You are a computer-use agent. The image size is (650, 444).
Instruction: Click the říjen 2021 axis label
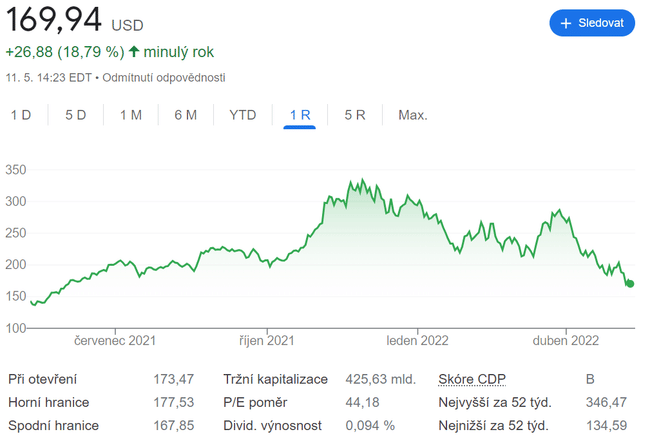click(x=268, y=341)
